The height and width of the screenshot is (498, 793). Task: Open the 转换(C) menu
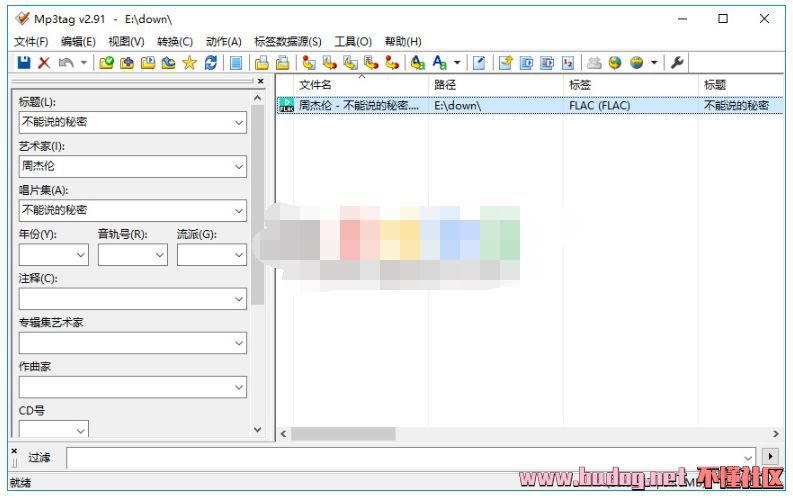tap(174, 41)
